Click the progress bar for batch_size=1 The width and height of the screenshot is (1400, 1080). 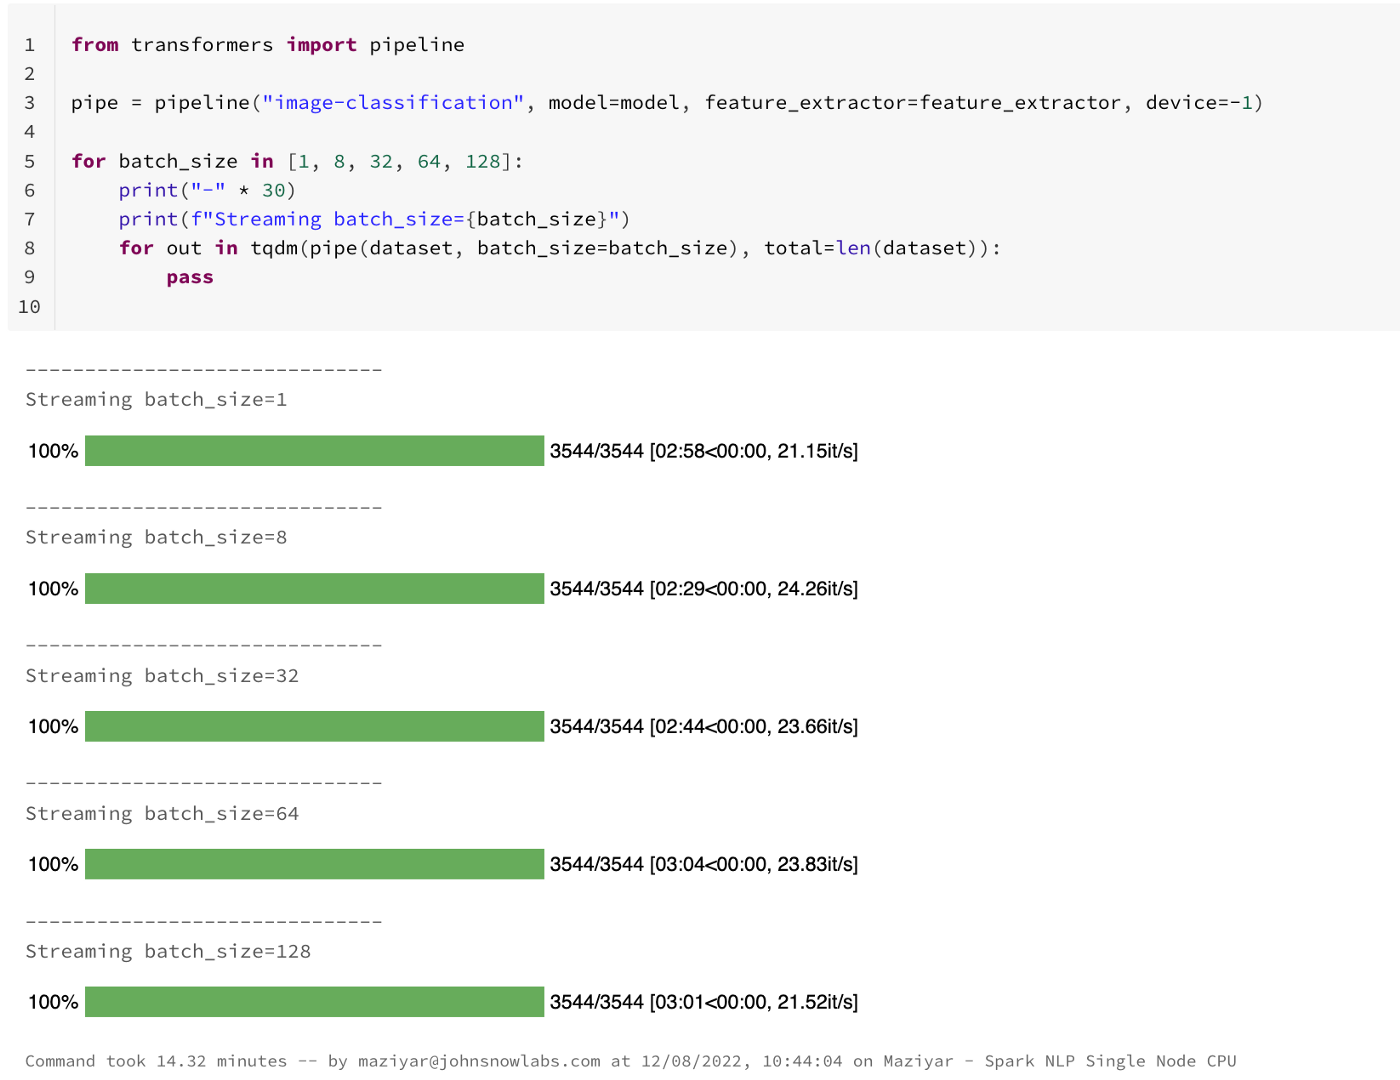click(314, 451)
